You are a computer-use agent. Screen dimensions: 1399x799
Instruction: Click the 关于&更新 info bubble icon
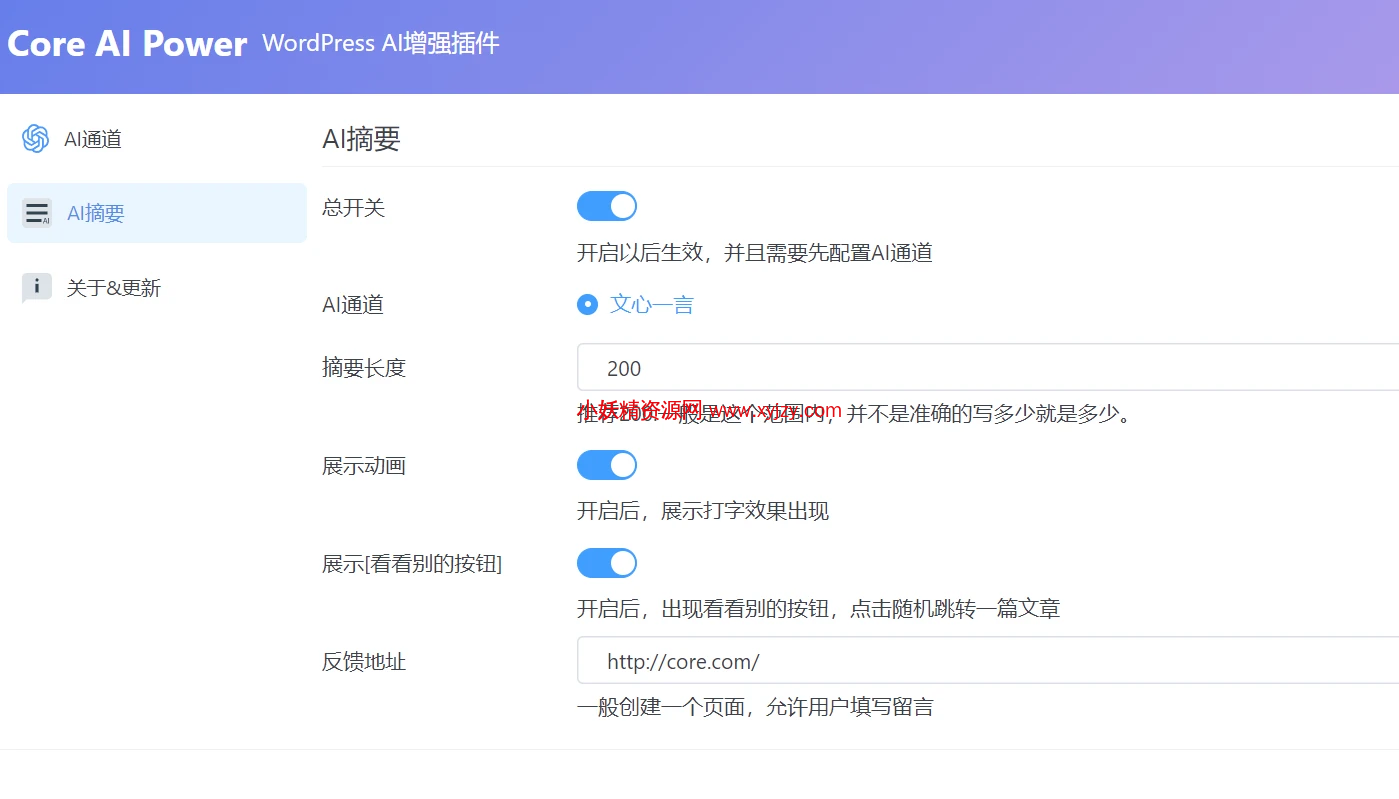[36, 288]
